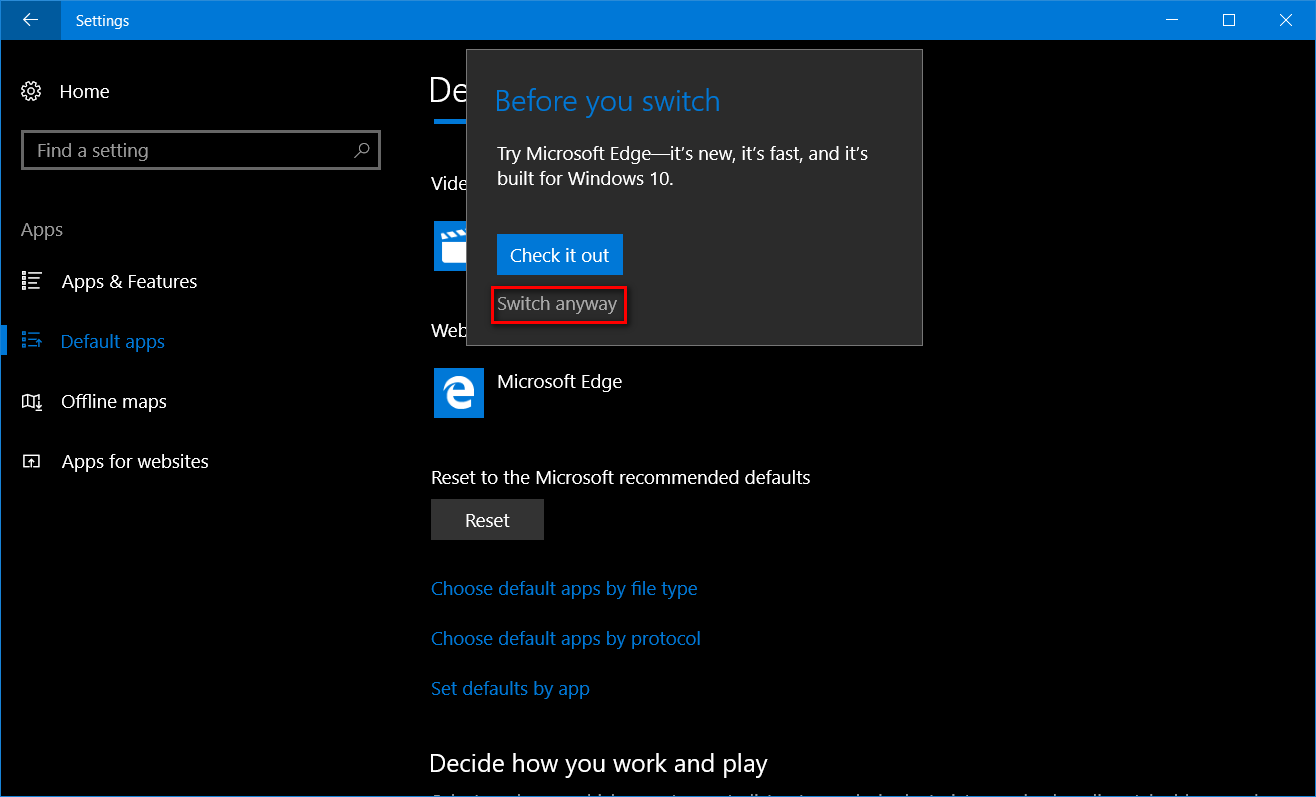Minimize the Settings window

tap(1172, 20)
